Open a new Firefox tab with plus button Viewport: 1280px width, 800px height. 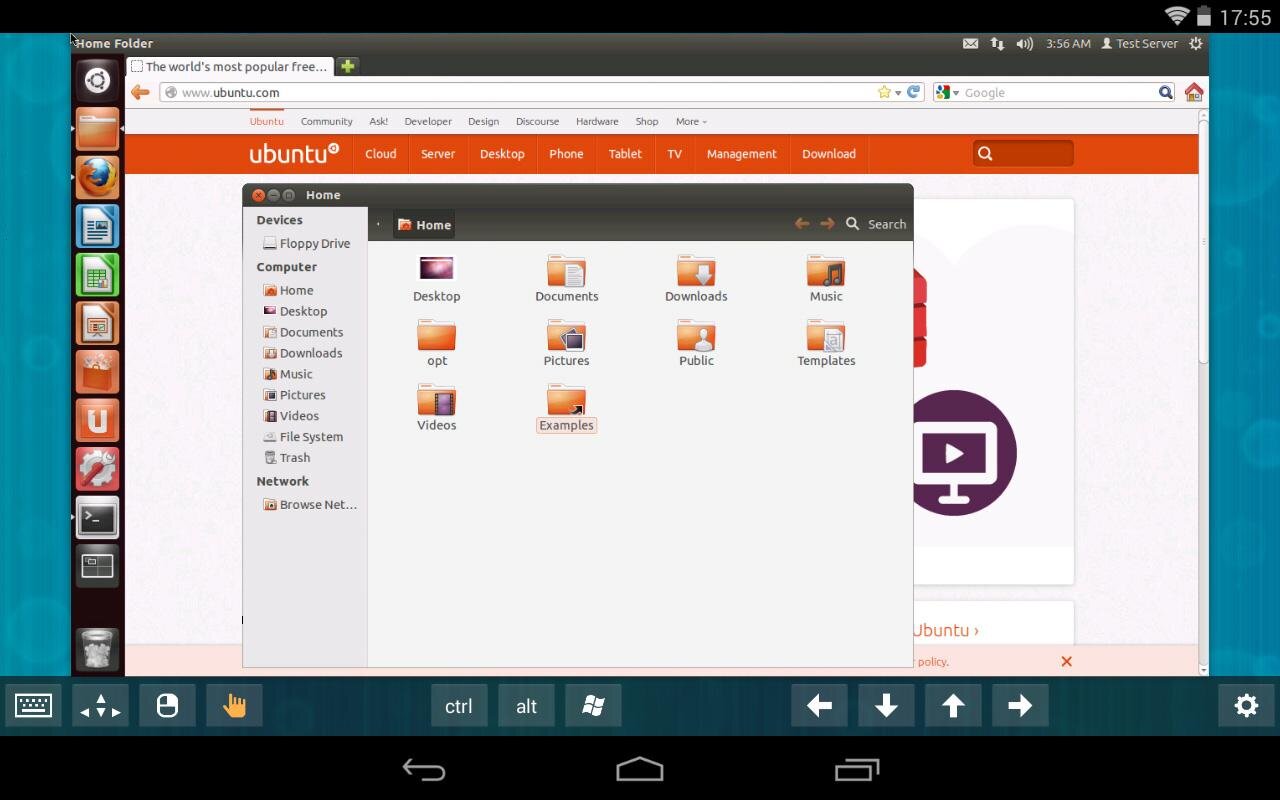click(x=347, y=66)
